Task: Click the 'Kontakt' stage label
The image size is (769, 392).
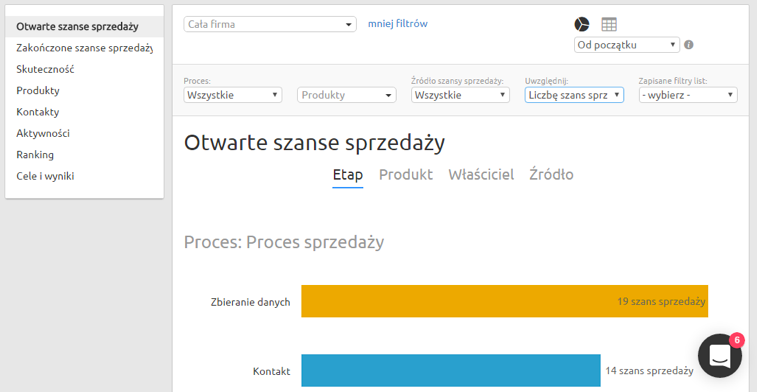Action: [x=271, y=371]
